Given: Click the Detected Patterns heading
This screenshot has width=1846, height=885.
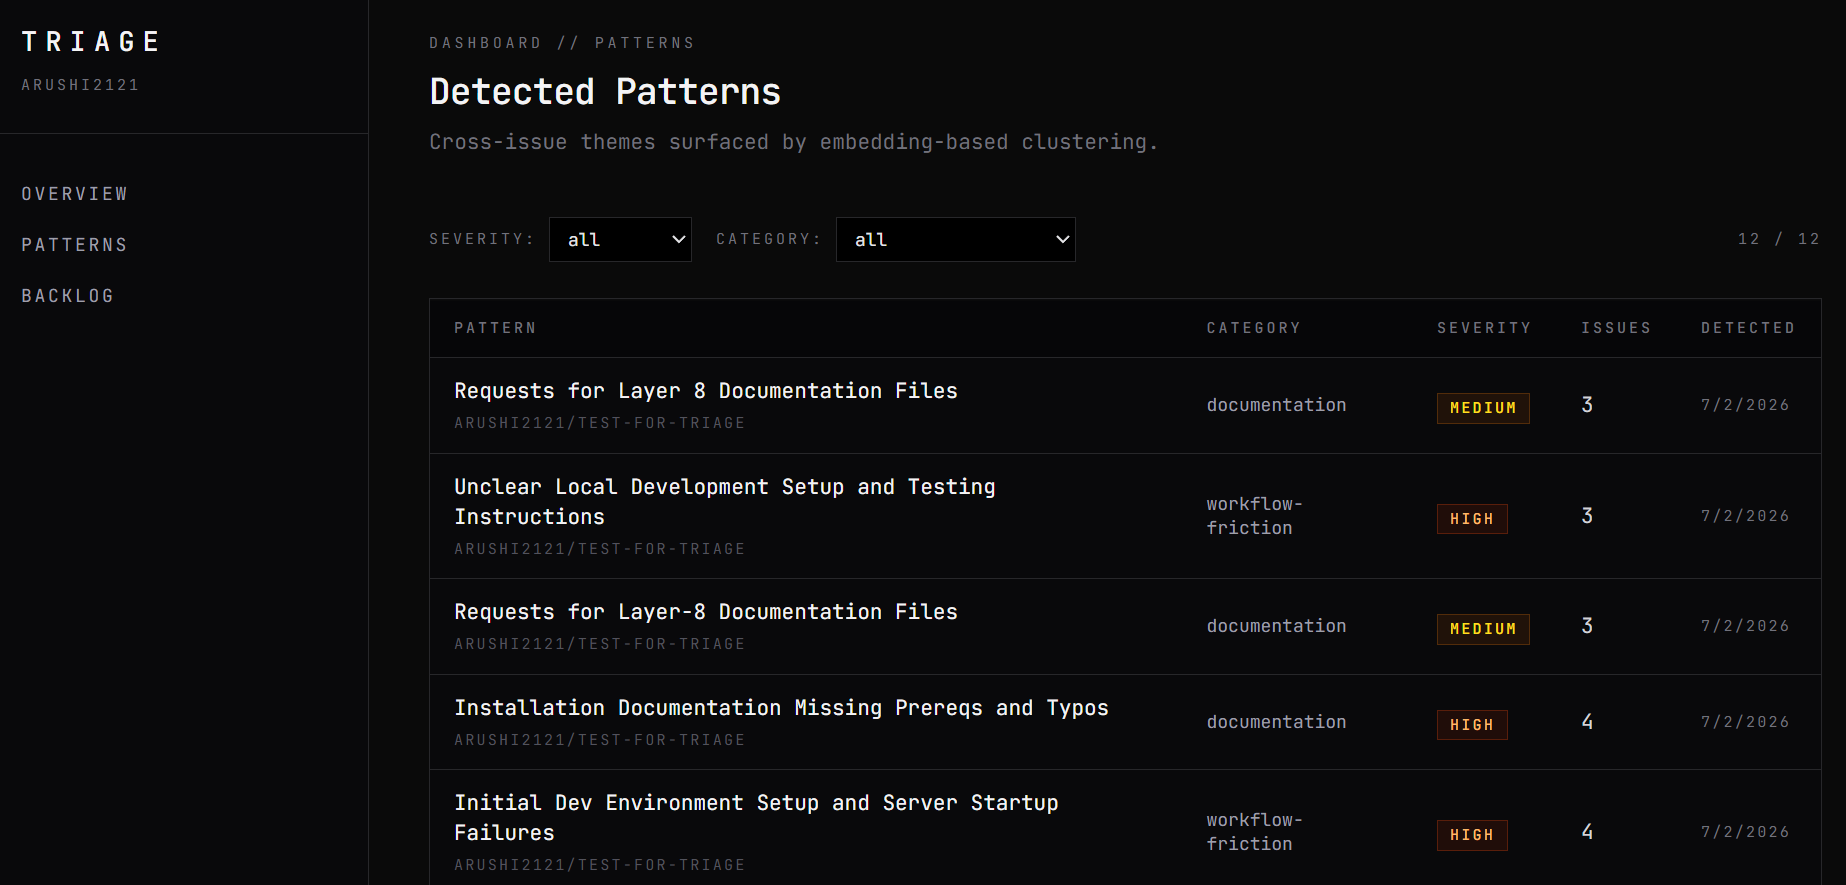Looking at the screenshot, I should coord(605,92).
